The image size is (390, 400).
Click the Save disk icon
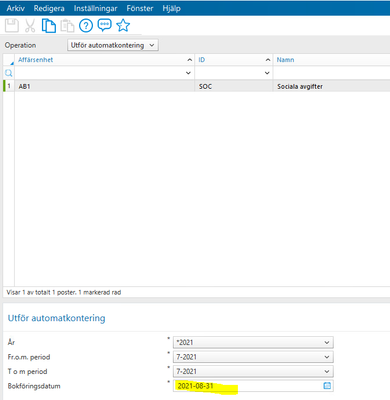(12, 26)
